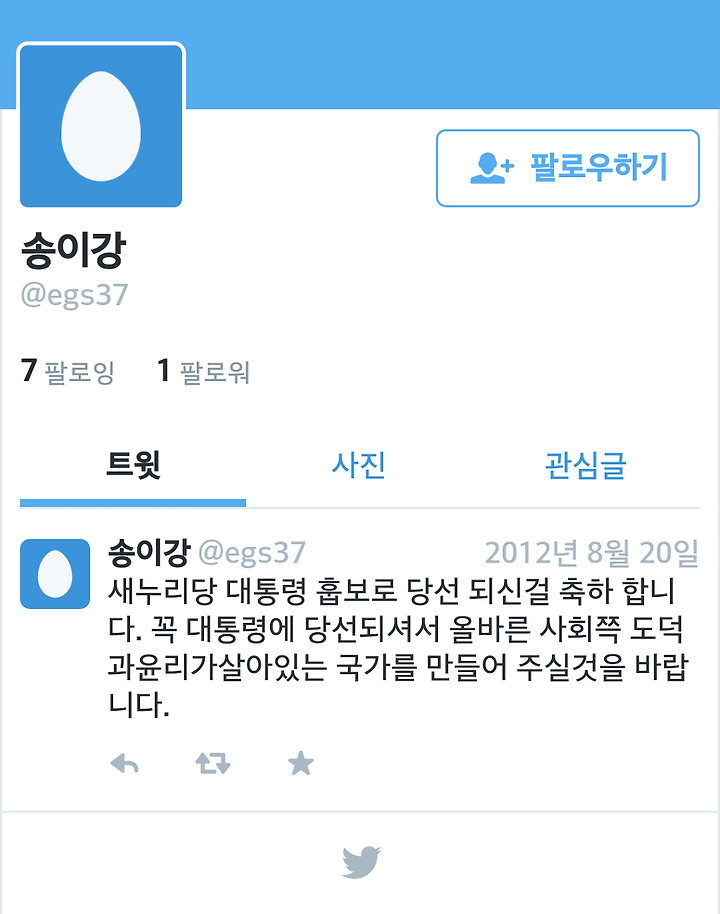This screenshot has height=914, width=720.
Task: Click the small egg avatar beside the tweet
Action: coord(55,574)
